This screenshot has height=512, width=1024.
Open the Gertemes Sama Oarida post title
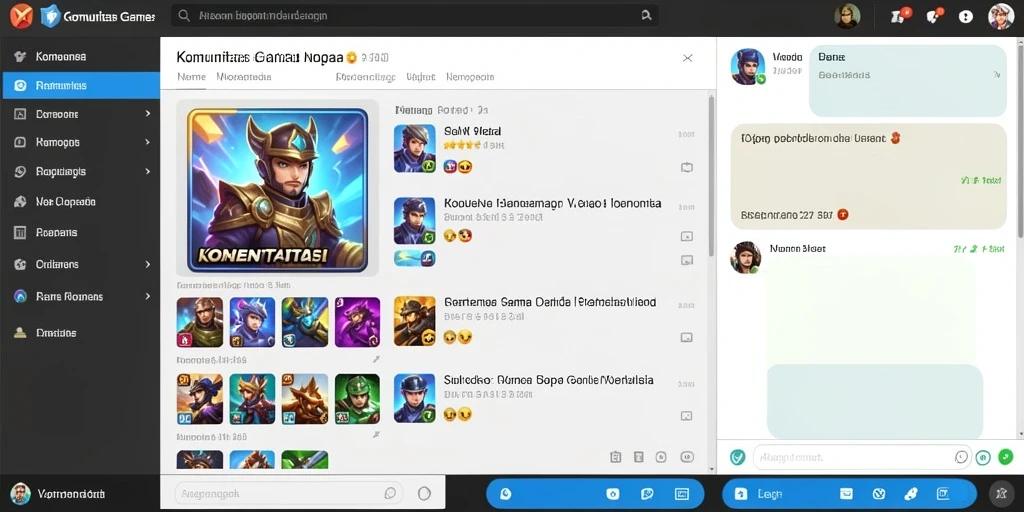pyautogui.click(x=550, y=302)
